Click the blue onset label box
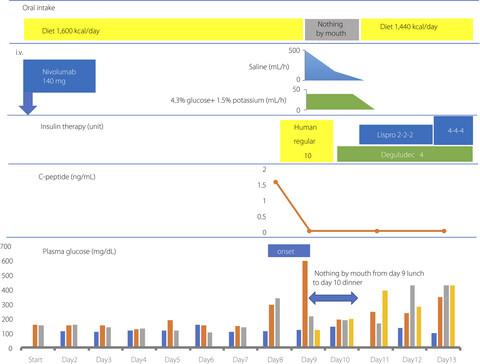Viewport: 480px width, 364px height. (289, 251)
